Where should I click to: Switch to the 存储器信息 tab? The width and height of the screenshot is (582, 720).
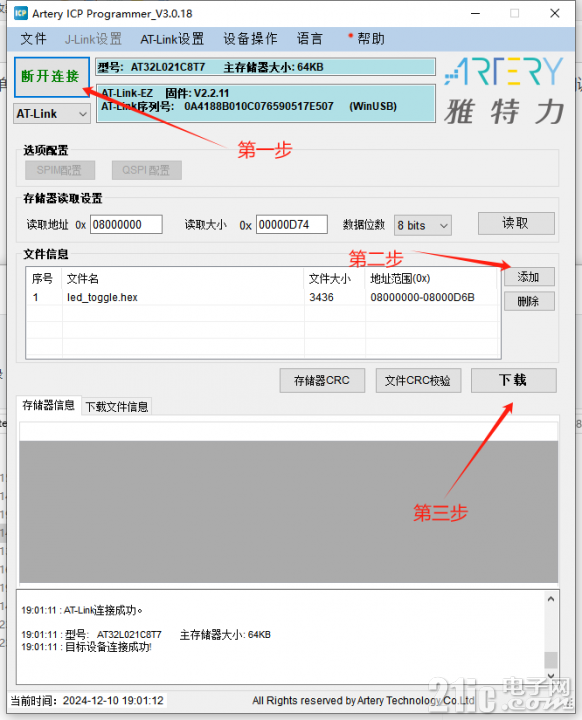tap(49, 405)
